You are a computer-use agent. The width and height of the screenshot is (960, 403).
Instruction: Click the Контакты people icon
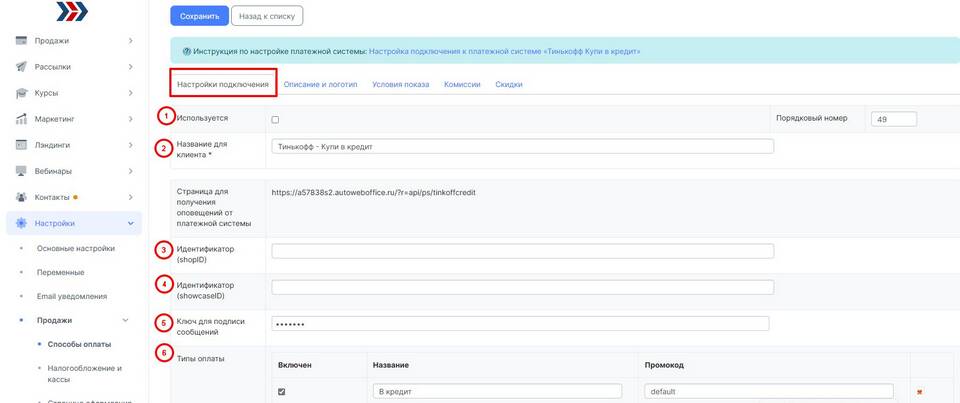click(x=21, y=197)
